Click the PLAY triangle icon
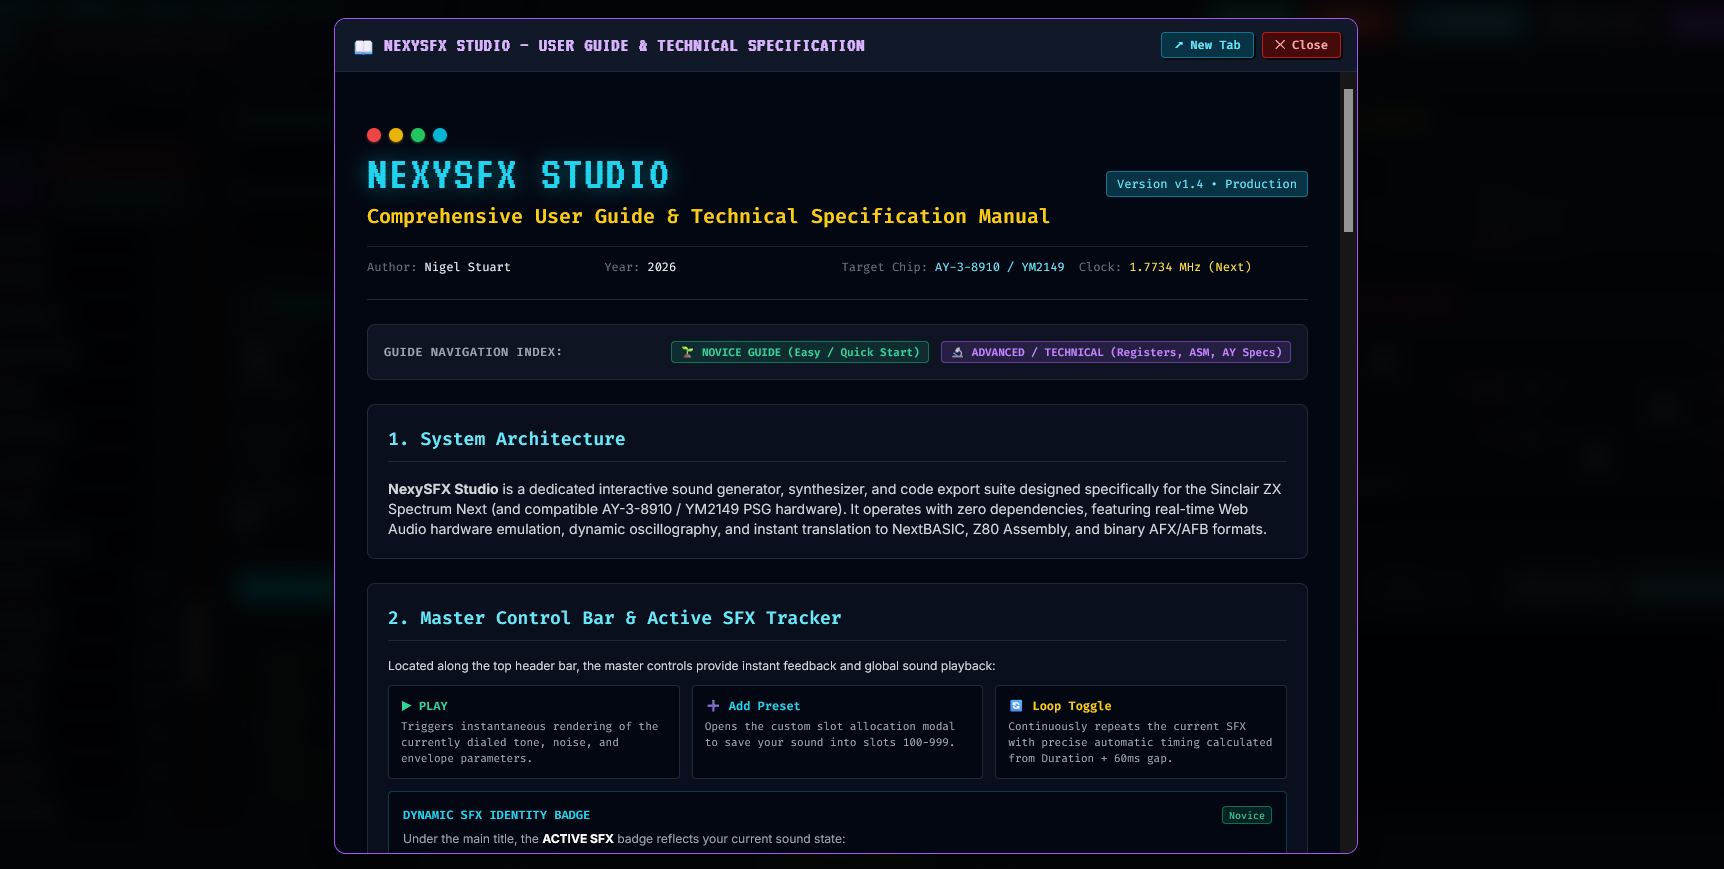The height and width of the screenshot is (869, 1724). coord(406,706)
